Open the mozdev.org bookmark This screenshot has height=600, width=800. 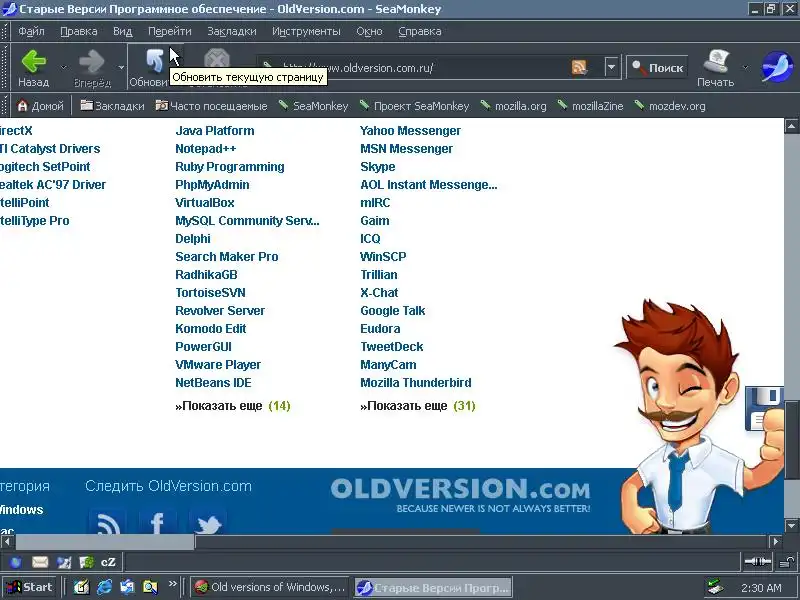pyautogui.click(x=670, y=106)
